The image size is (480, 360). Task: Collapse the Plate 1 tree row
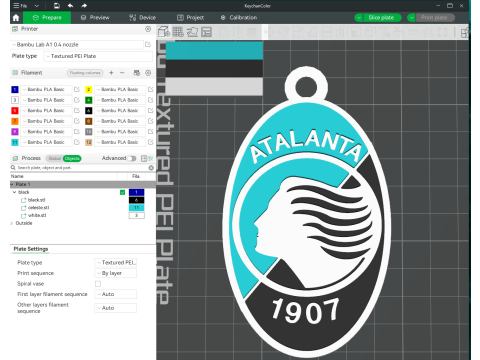[12, 184]
